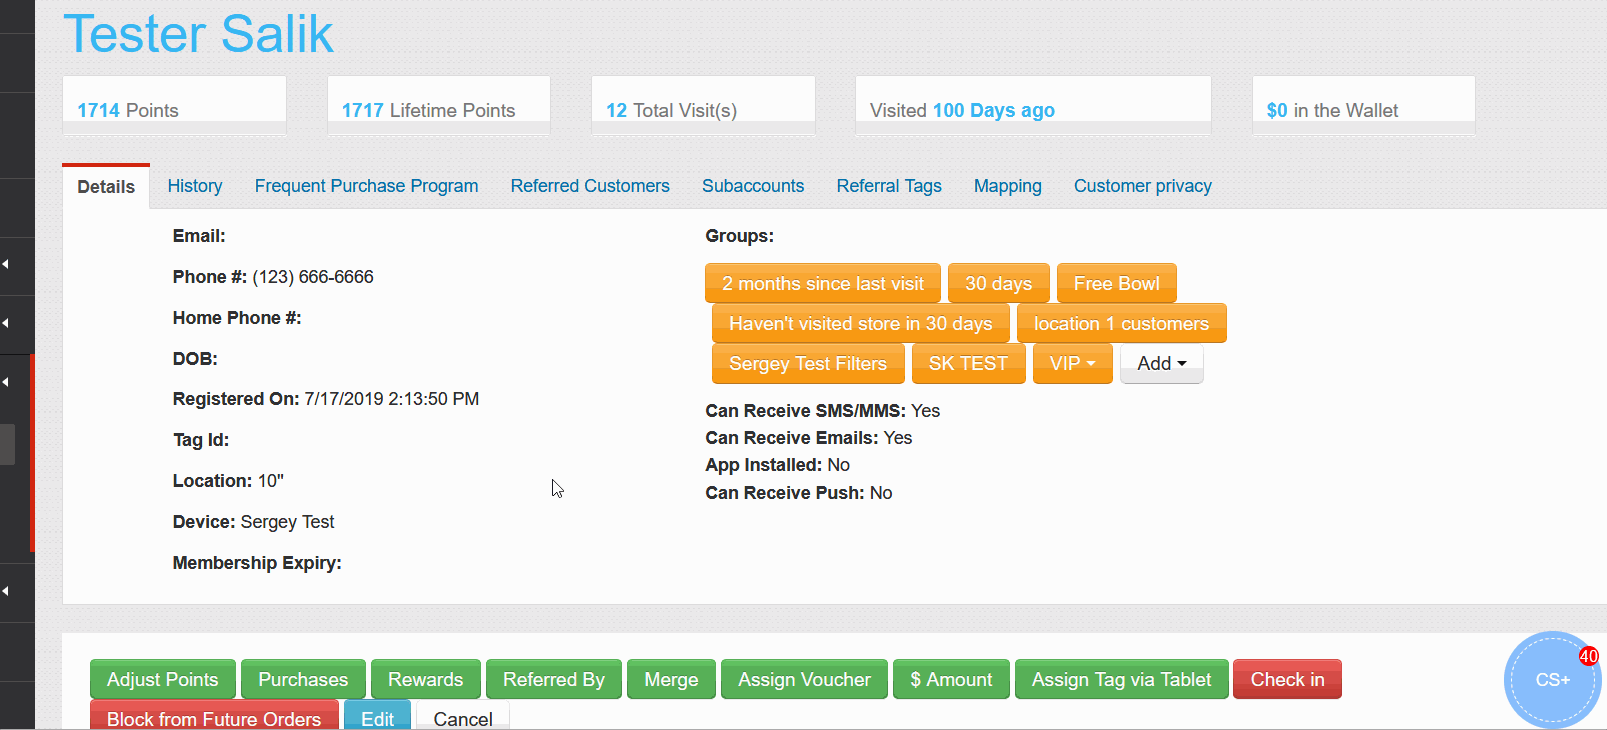Click the 1717 Lifetime Points card
The width and height of the screenshot is (1607, 730).
439,106
